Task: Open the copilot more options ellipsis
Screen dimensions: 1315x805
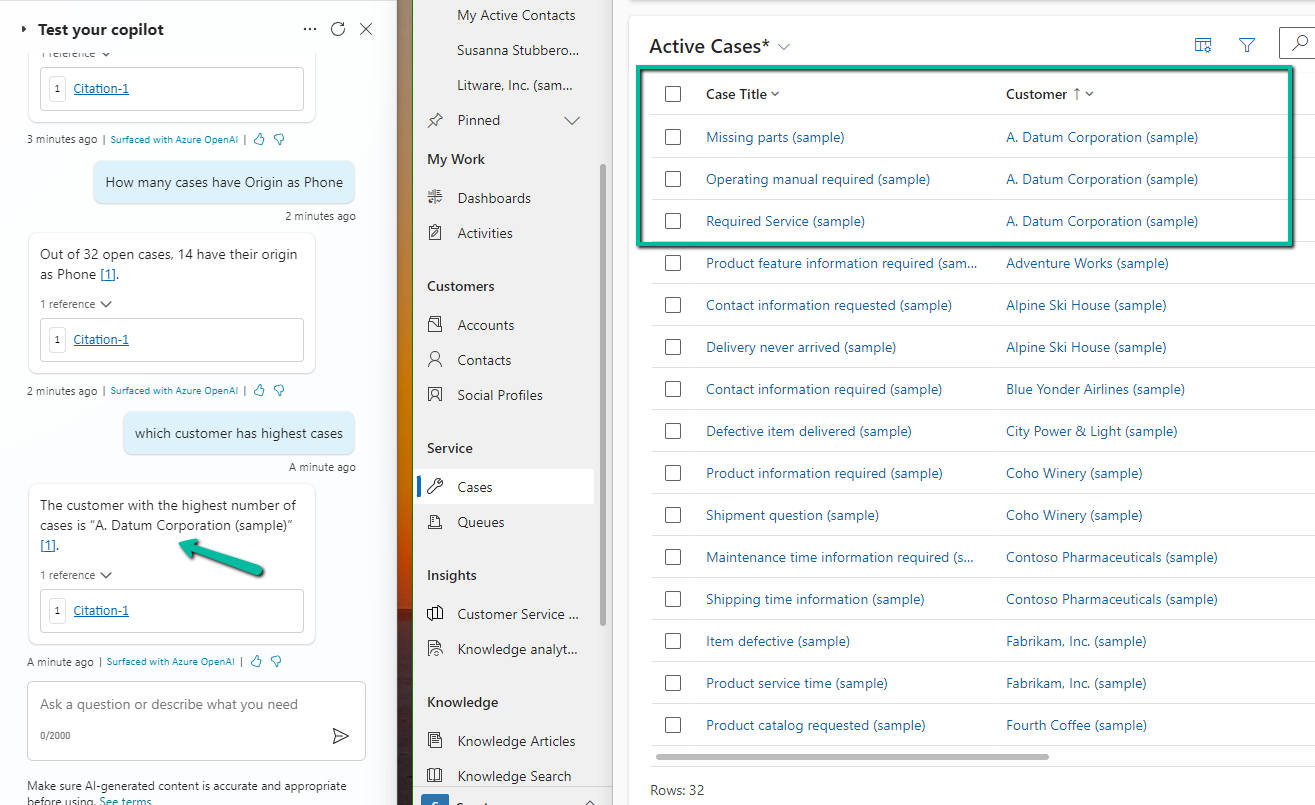Action: click(x=310, y=29)
